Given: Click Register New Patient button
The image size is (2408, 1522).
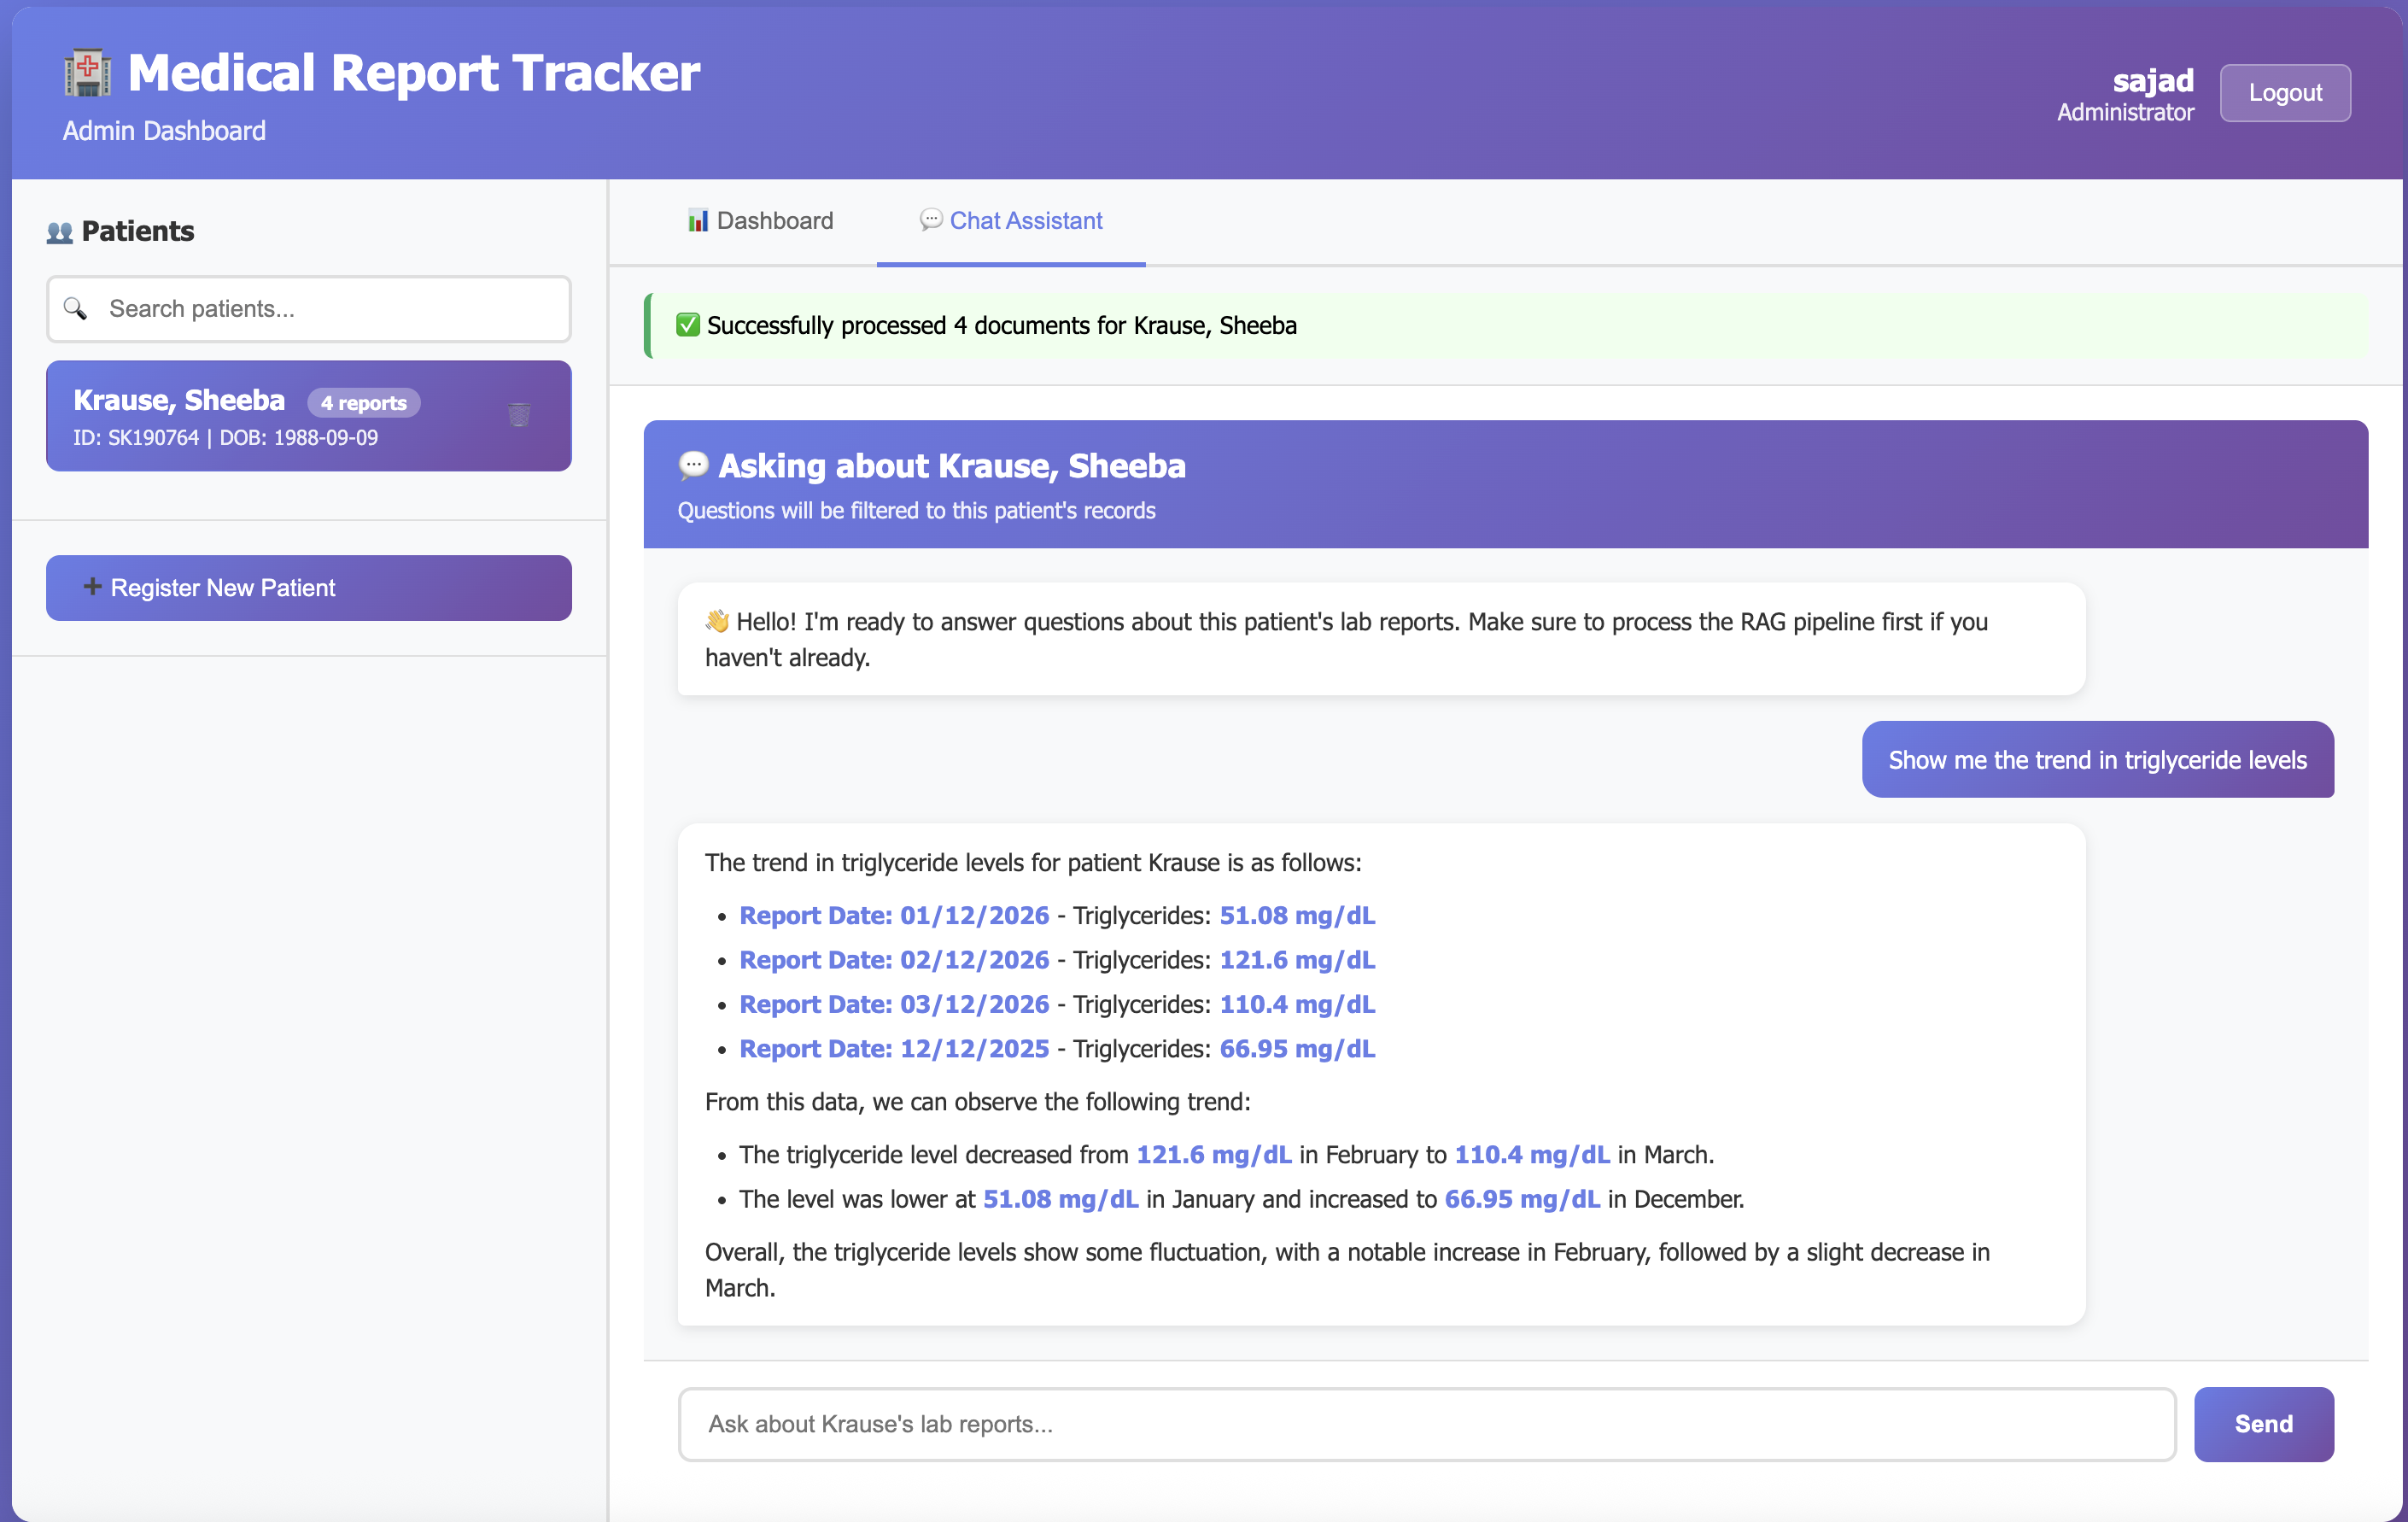Looking at the screenshot, I should (x=308, y=588).
